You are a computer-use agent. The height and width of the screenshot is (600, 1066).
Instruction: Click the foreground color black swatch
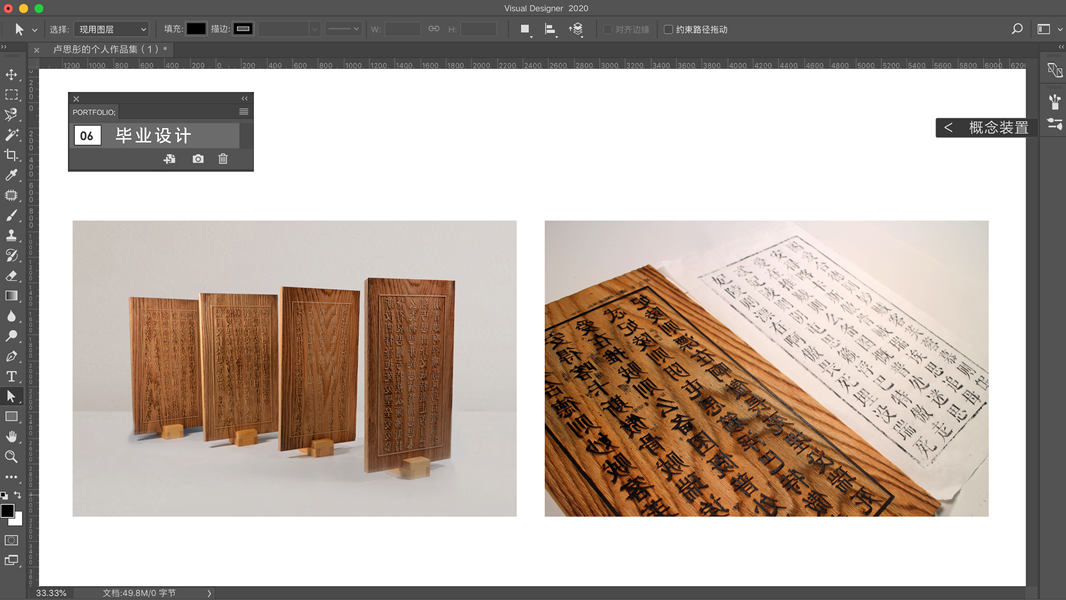7,510
